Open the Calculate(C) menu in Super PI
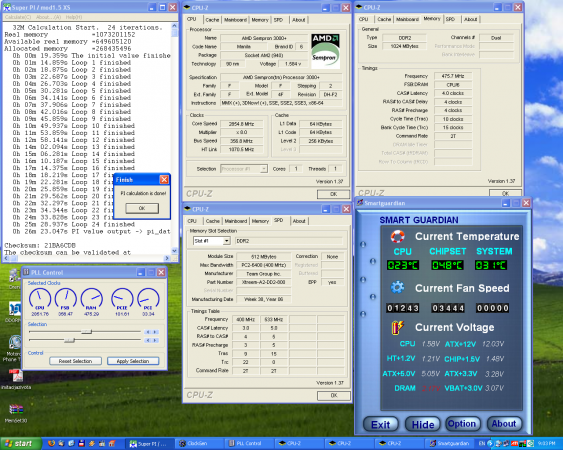Viewport: 563px width, 450px height. pyautogui.click(x=18, y=17)
